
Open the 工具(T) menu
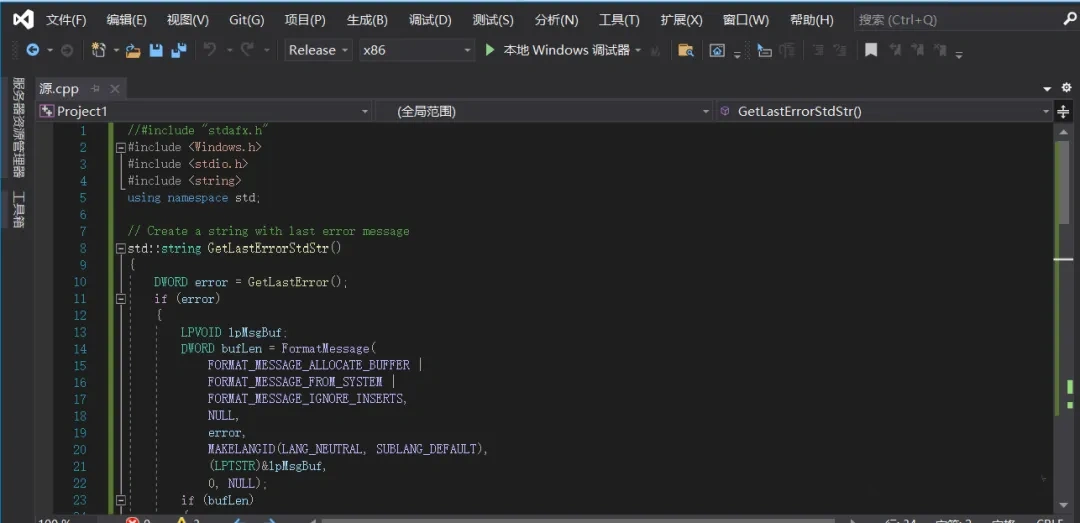coord(619,20)
